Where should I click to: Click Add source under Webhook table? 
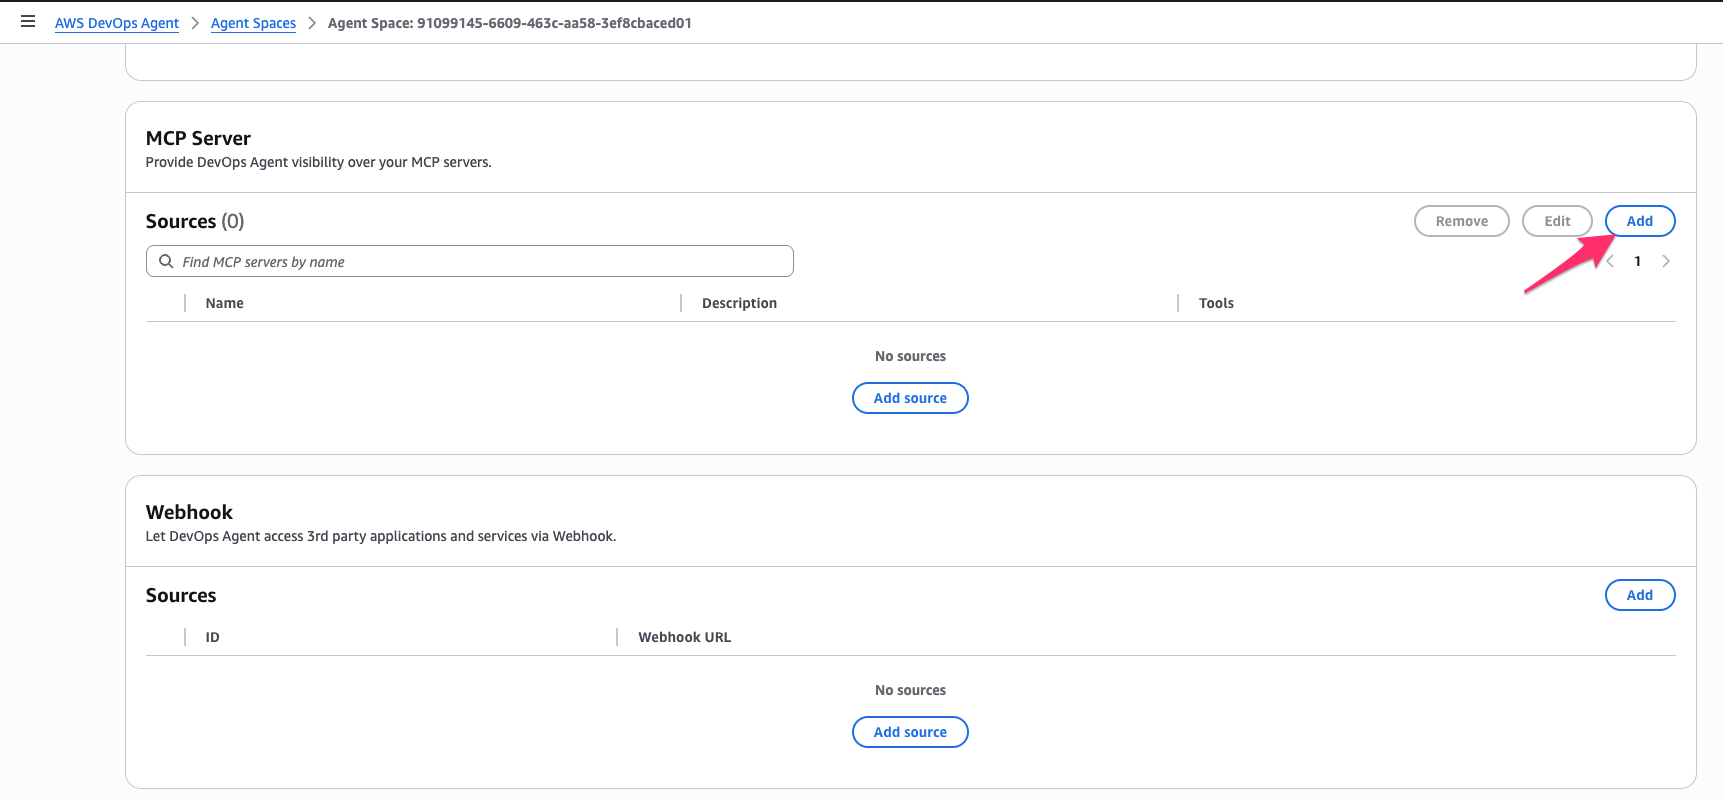(x=909, y=732)
